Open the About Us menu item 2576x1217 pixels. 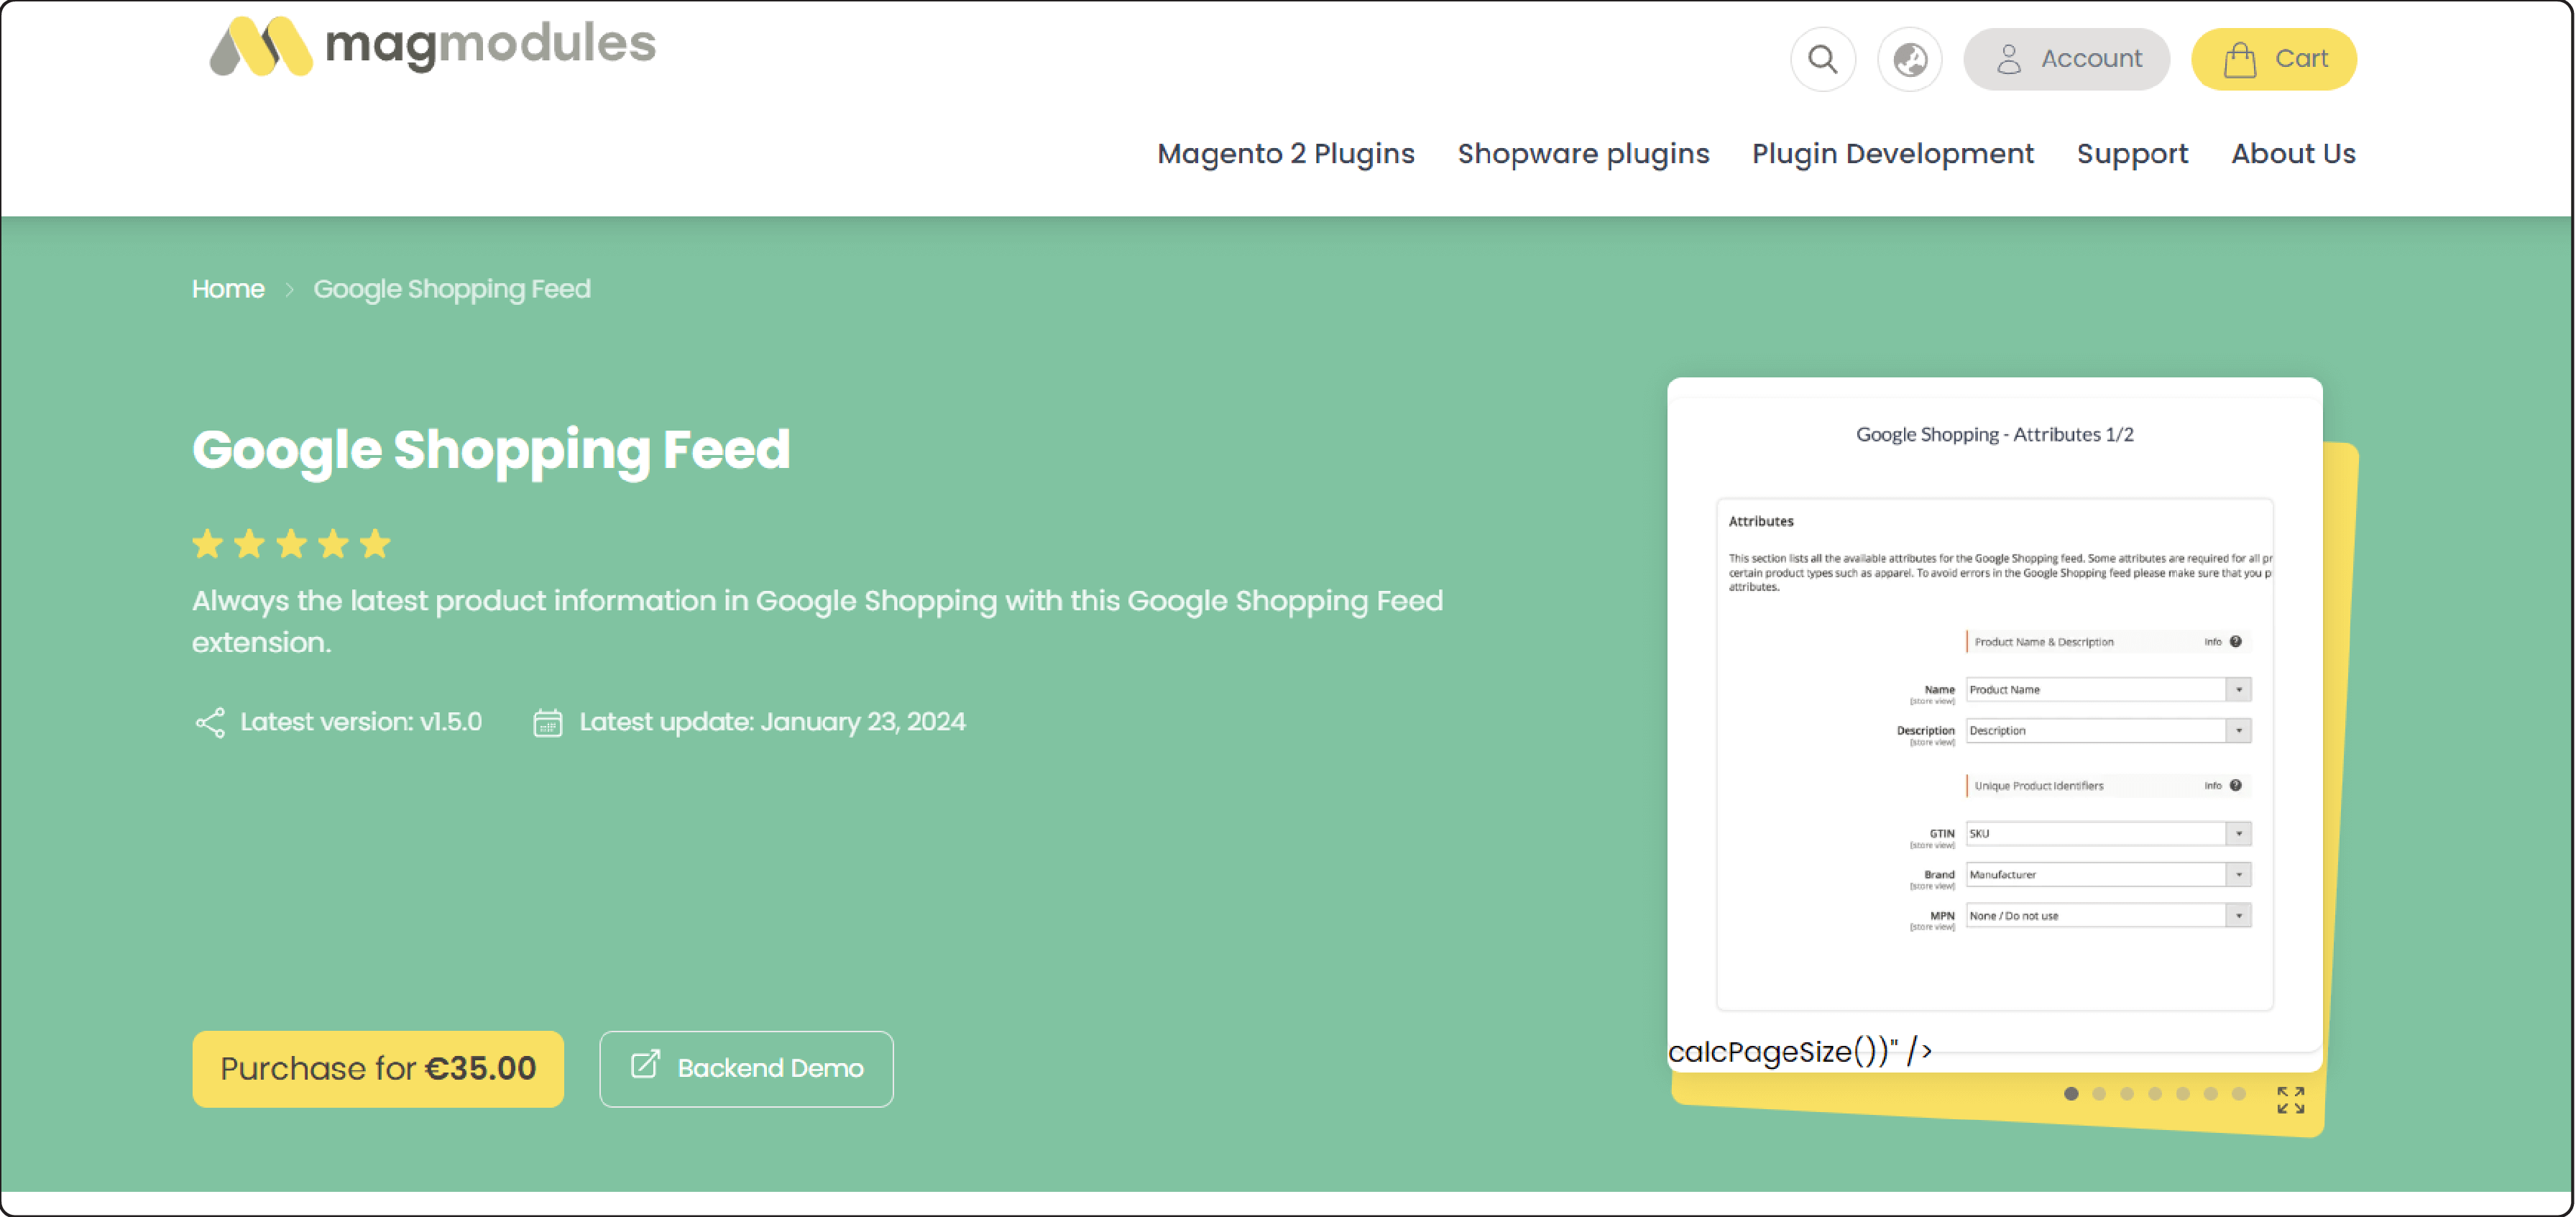click(x=2293, y=154)
